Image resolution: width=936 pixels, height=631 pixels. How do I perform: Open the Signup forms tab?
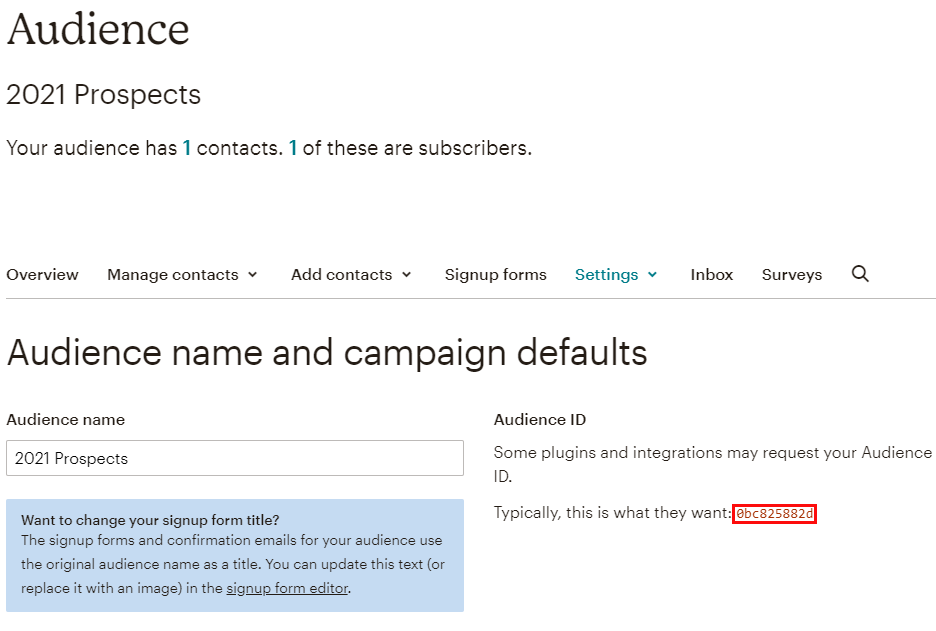[x=495, y=274]
